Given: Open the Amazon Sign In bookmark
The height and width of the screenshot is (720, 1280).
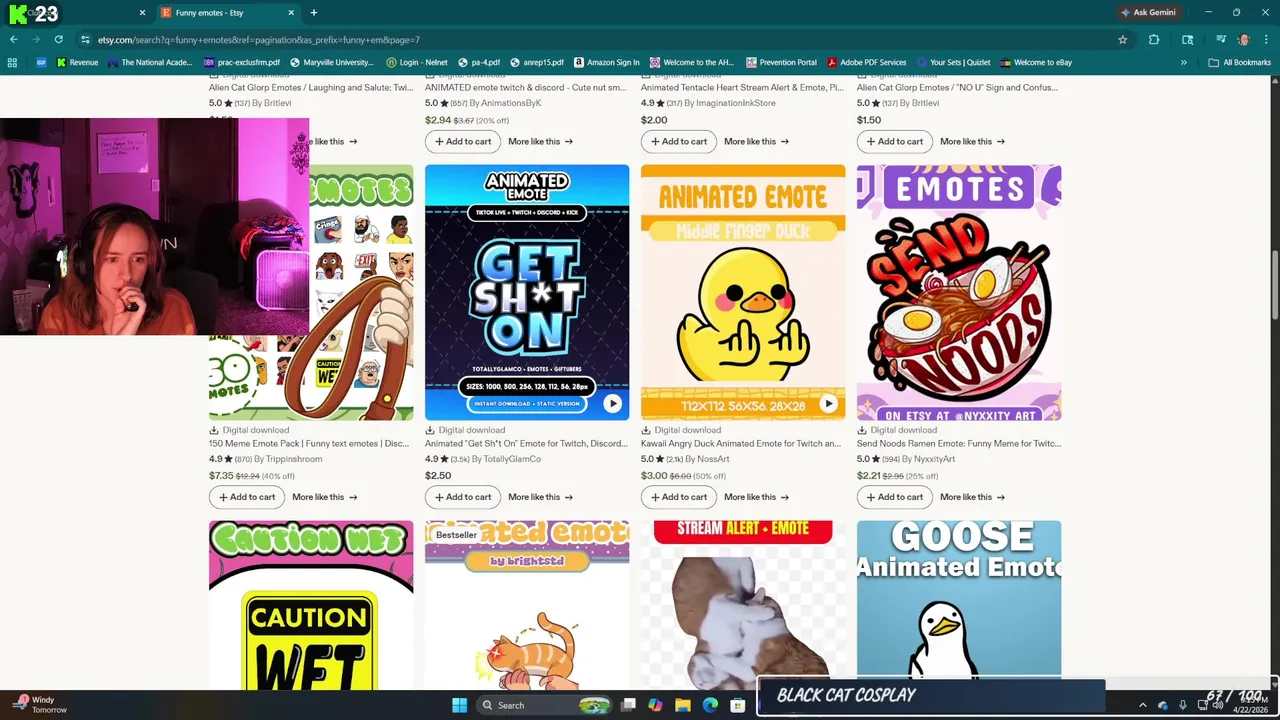Looking at the screenshot, I should point(606,62).
